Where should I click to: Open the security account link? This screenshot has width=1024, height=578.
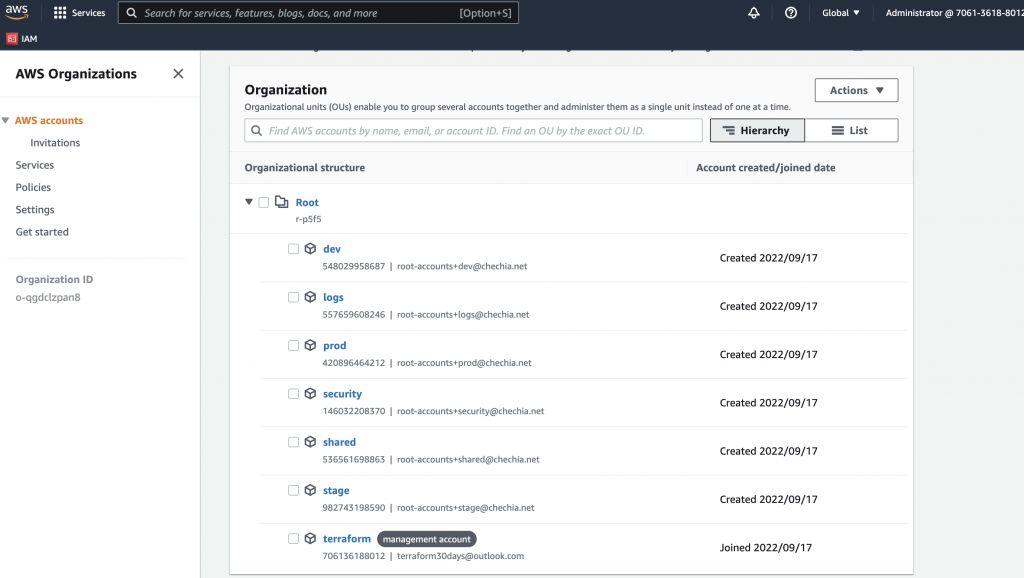pyautogui.click(x=342, y=394)
